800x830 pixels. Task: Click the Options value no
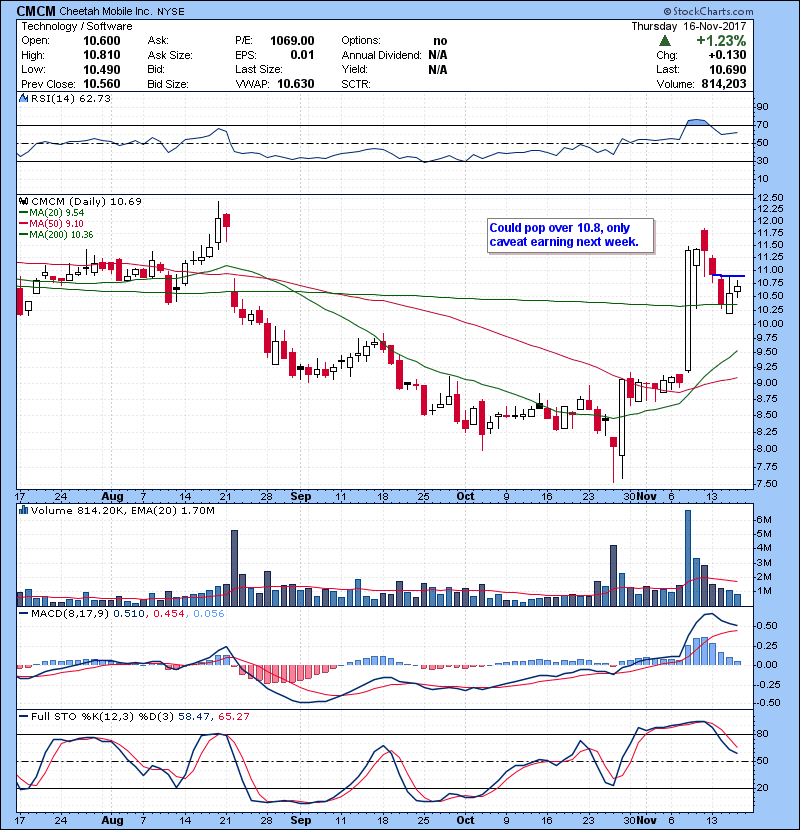point(440,41)
